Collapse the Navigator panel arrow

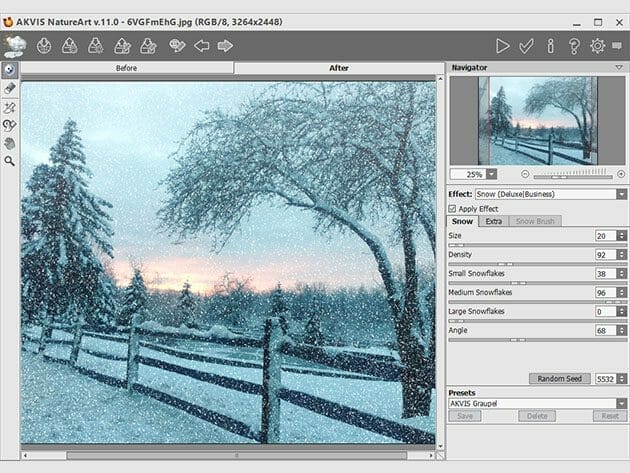(619, 67)
